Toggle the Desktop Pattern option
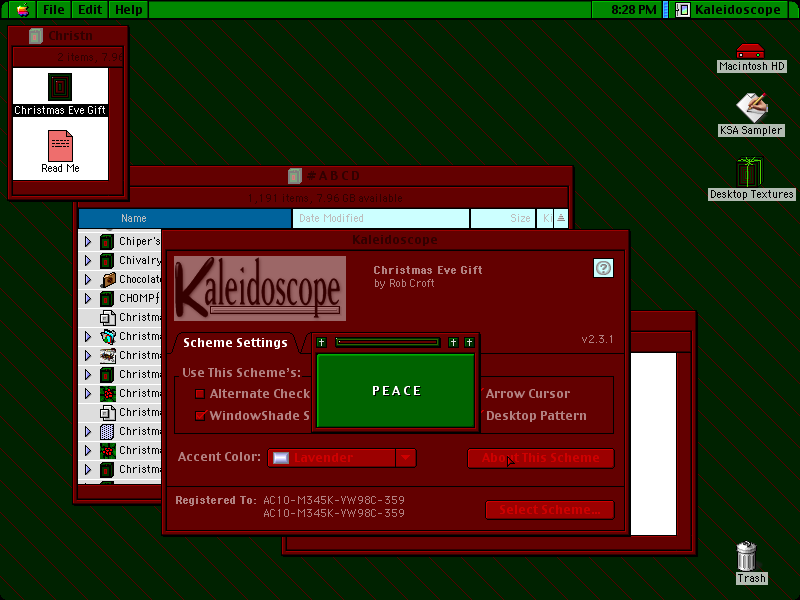This screenshot has width=800, height=600. [536, 416]
